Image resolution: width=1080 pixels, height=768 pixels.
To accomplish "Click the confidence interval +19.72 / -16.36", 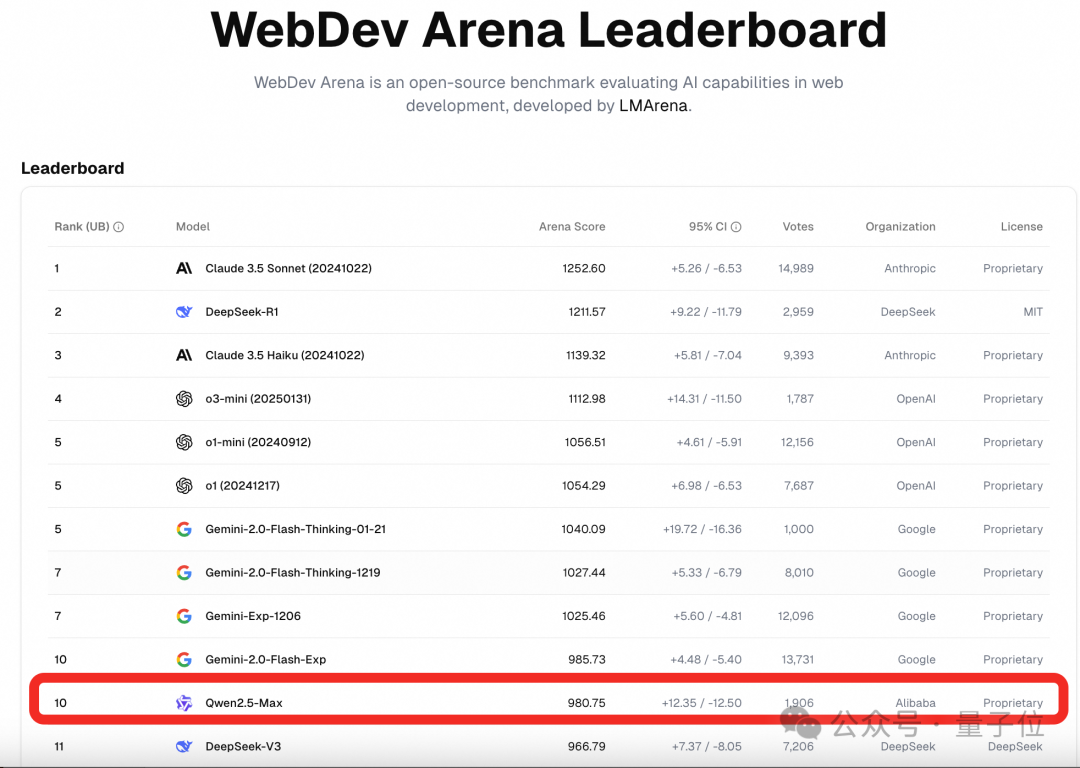I will 703,528.
